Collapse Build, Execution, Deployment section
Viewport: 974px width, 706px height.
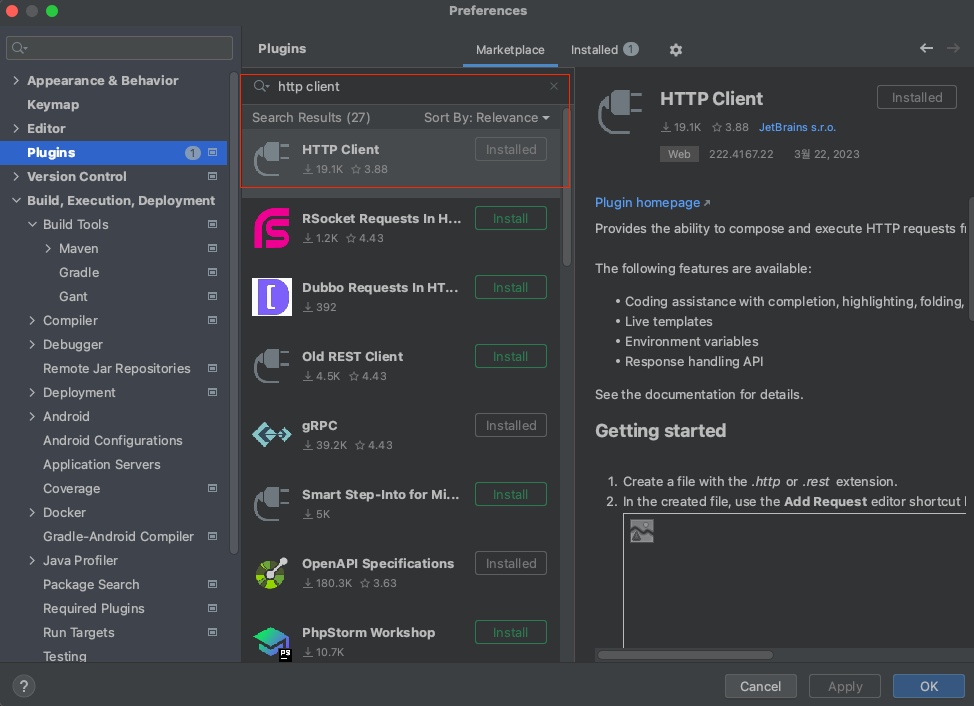[x=16, y=201]
